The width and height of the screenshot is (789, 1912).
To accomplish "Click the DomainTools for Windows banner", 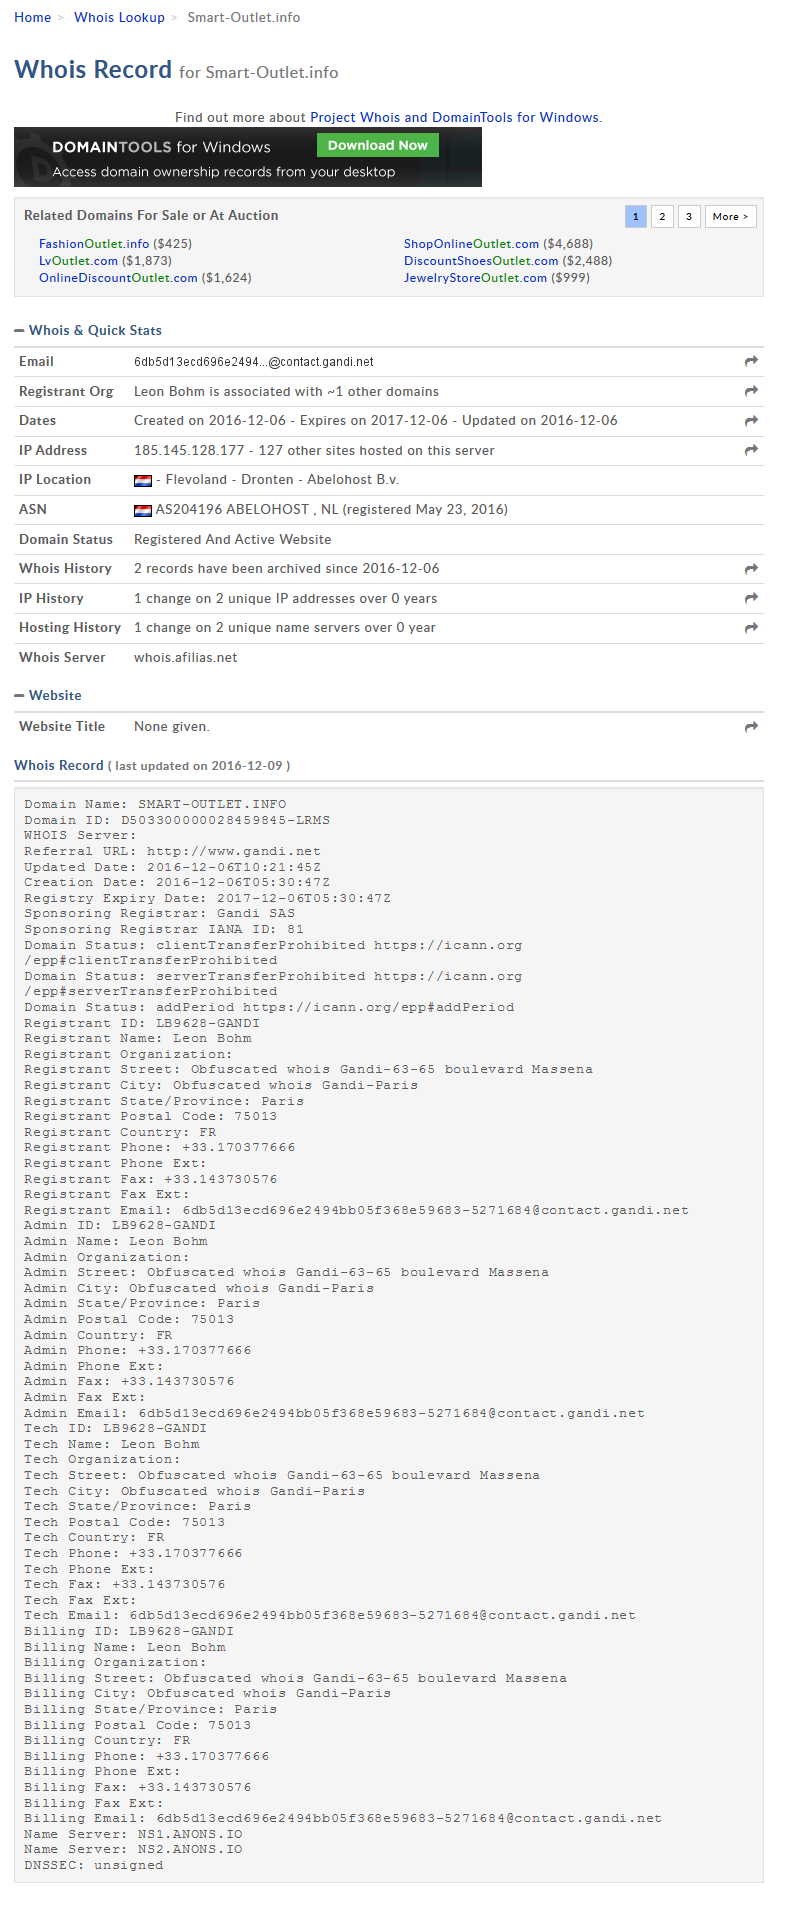I will click(x=248, y=157).
